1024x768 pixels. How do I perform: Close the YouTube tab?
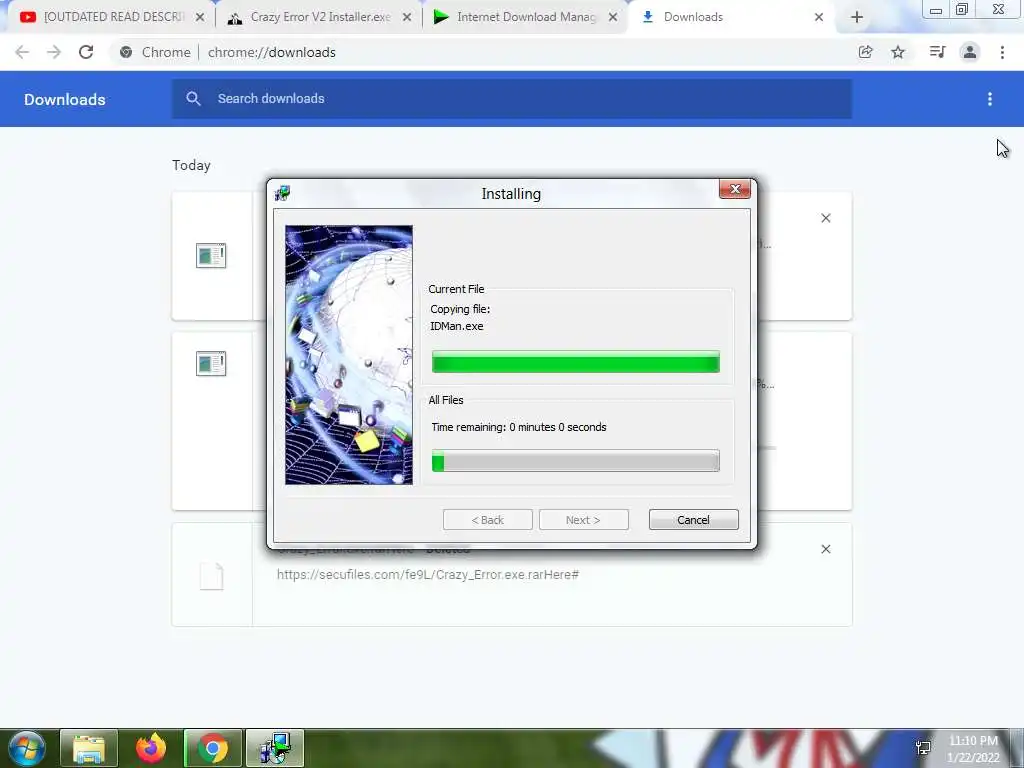click(200, 18)
